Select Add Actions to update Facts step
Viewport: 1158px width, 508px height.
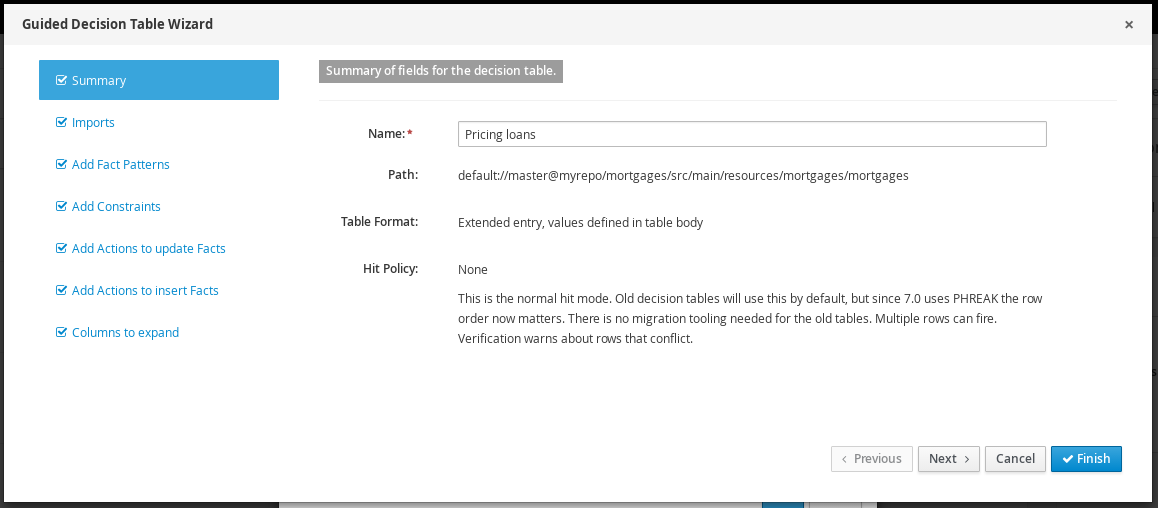(148, 249)
